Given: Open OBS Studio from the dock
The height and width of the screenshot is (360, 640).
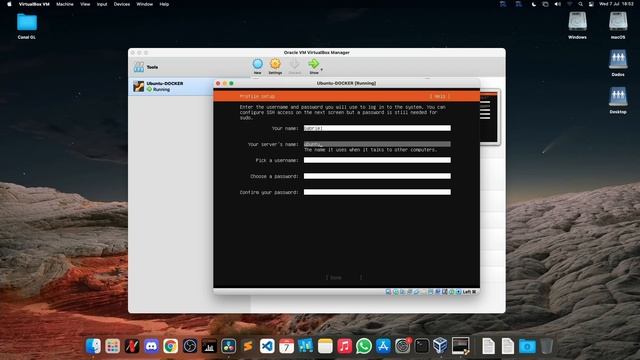Looking at the screenshot, I should point(190,346).
